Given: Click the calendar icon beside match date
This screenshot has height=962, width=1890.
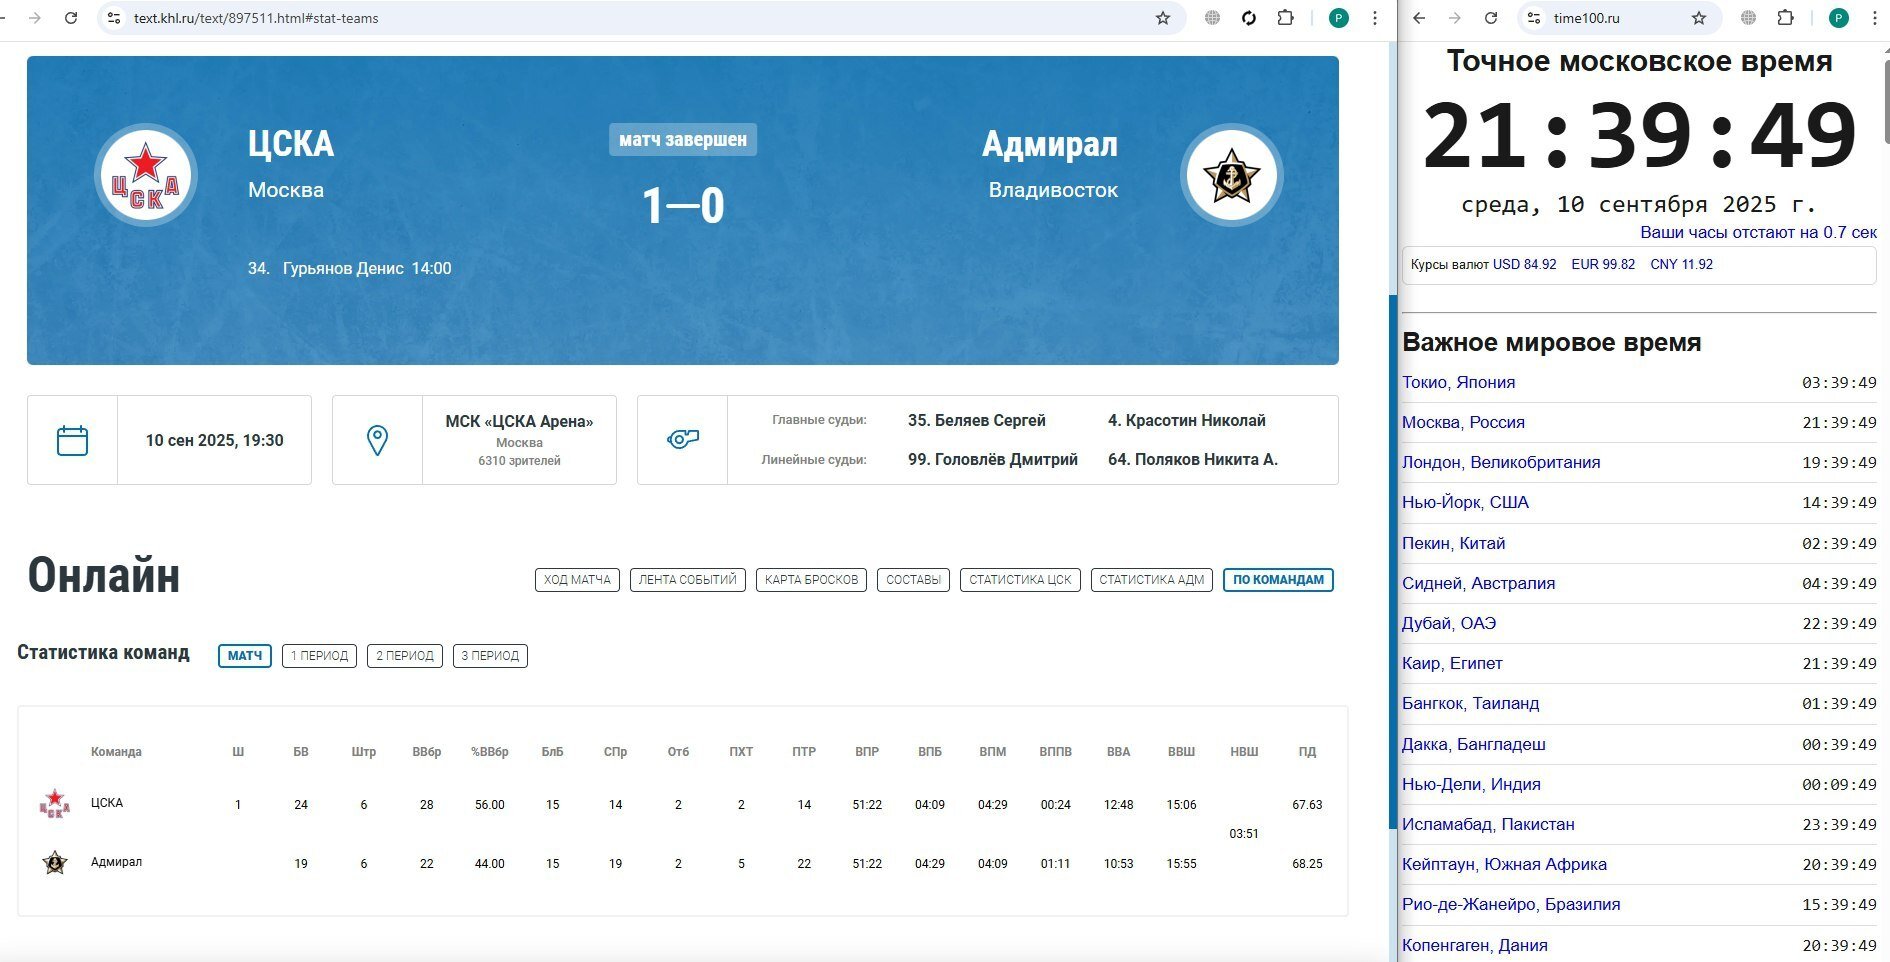Looking at the screenshot, I should pos(72,440).
